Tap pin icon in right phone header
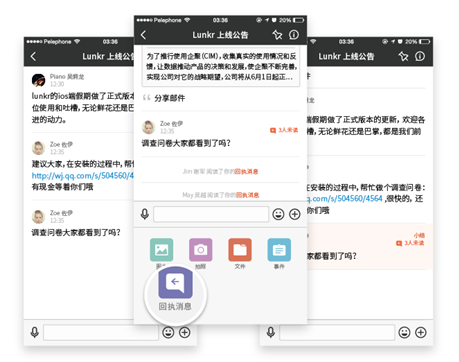The image size is (459, 362). [403, 56]
